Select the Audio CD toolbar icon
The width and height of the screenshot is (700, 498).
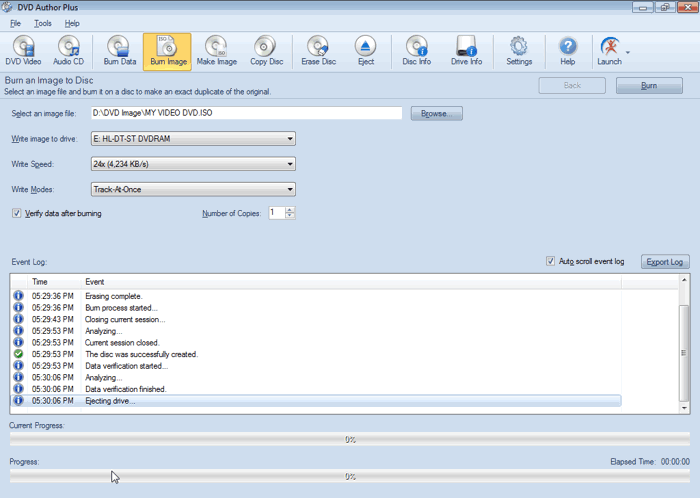68,51
